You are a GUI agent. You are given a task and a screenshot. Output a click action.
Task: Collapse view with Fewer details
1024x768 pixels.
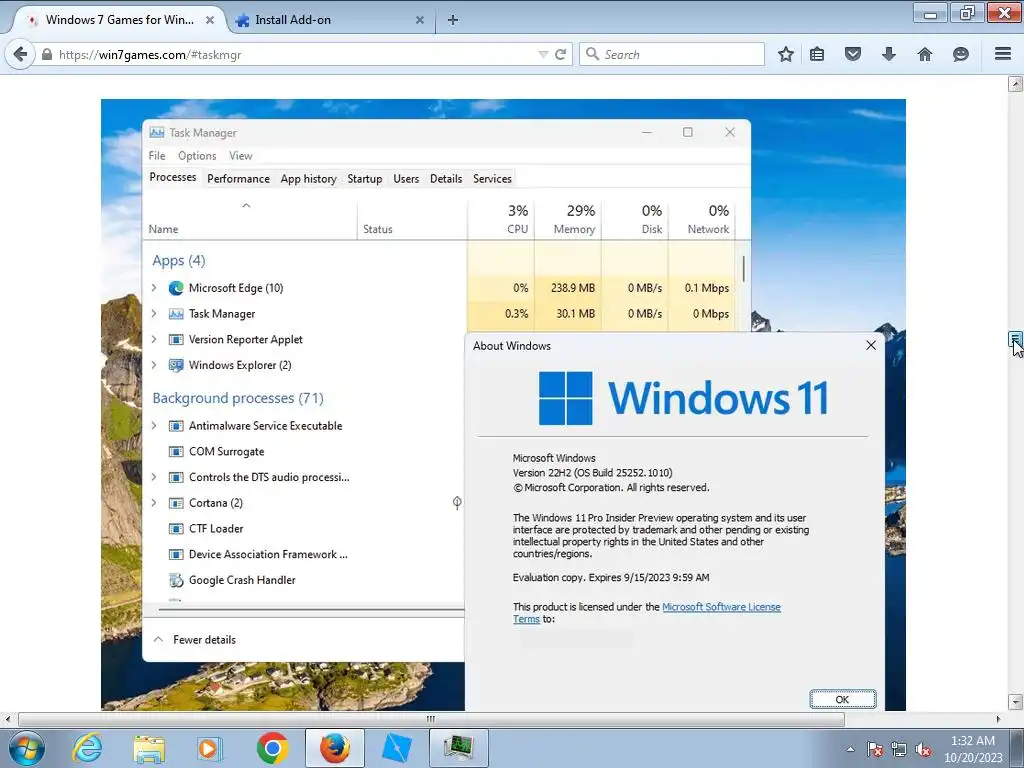pyautogui.click(x=195, y=639)
